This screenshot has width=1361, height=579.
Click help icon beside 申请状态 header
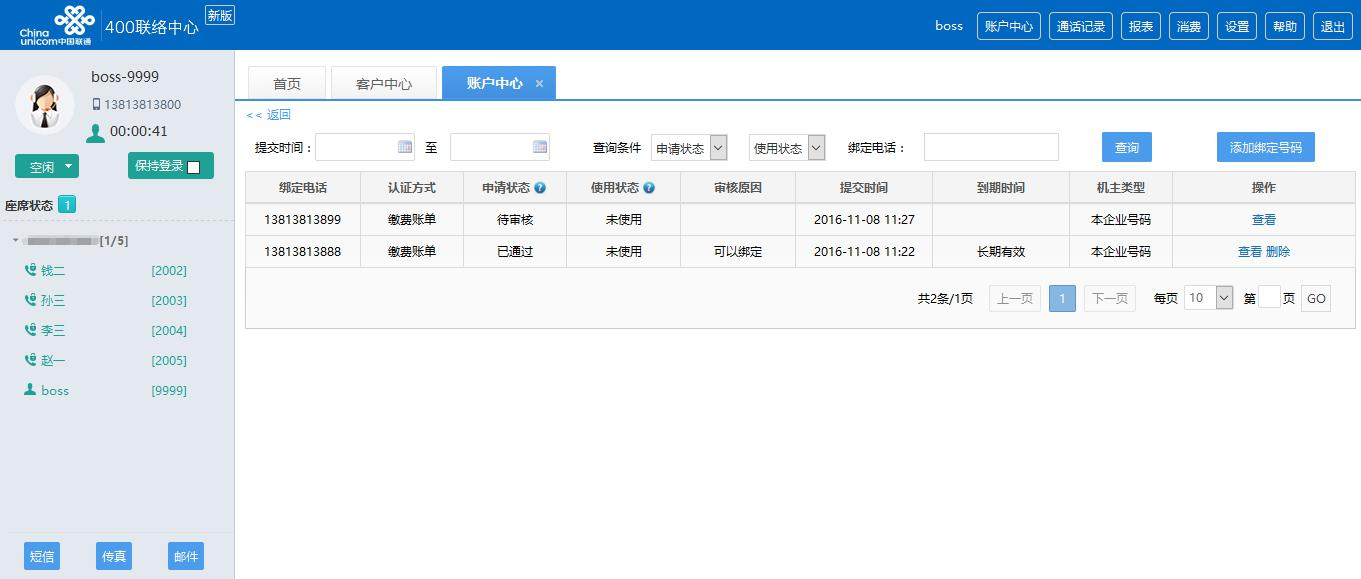coord(540,188)
